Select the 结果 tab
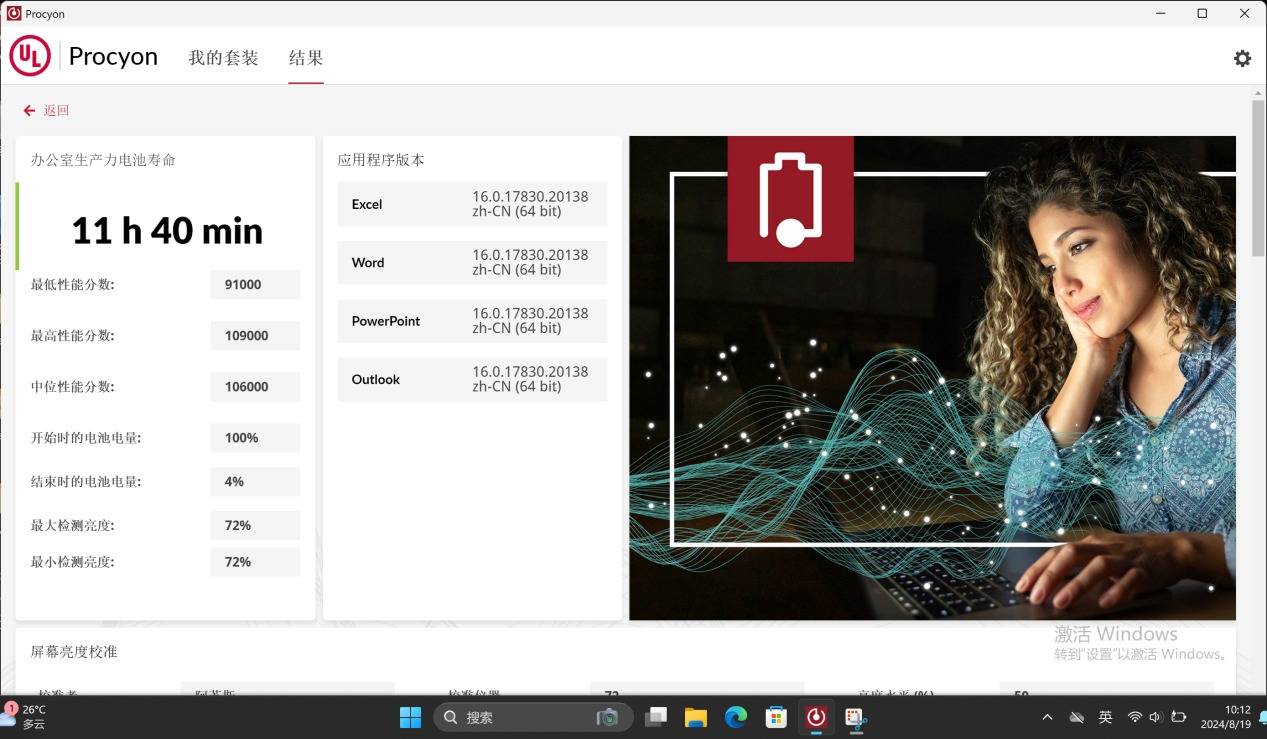This screenshot has width=1267, height=739. click(306, 58)
